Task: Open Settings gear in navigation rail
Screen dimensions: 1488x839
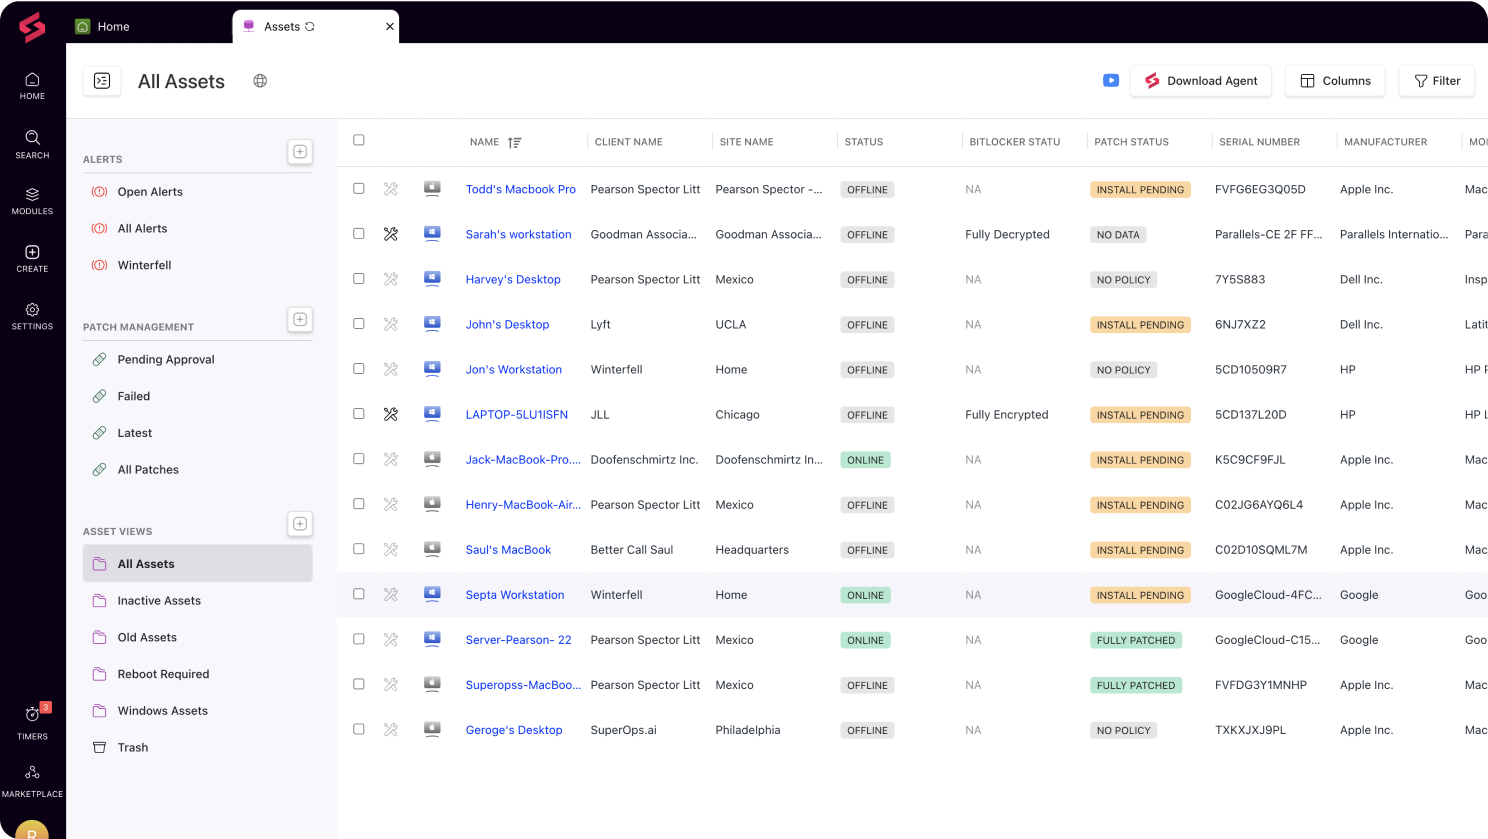Action: (32, 316)
